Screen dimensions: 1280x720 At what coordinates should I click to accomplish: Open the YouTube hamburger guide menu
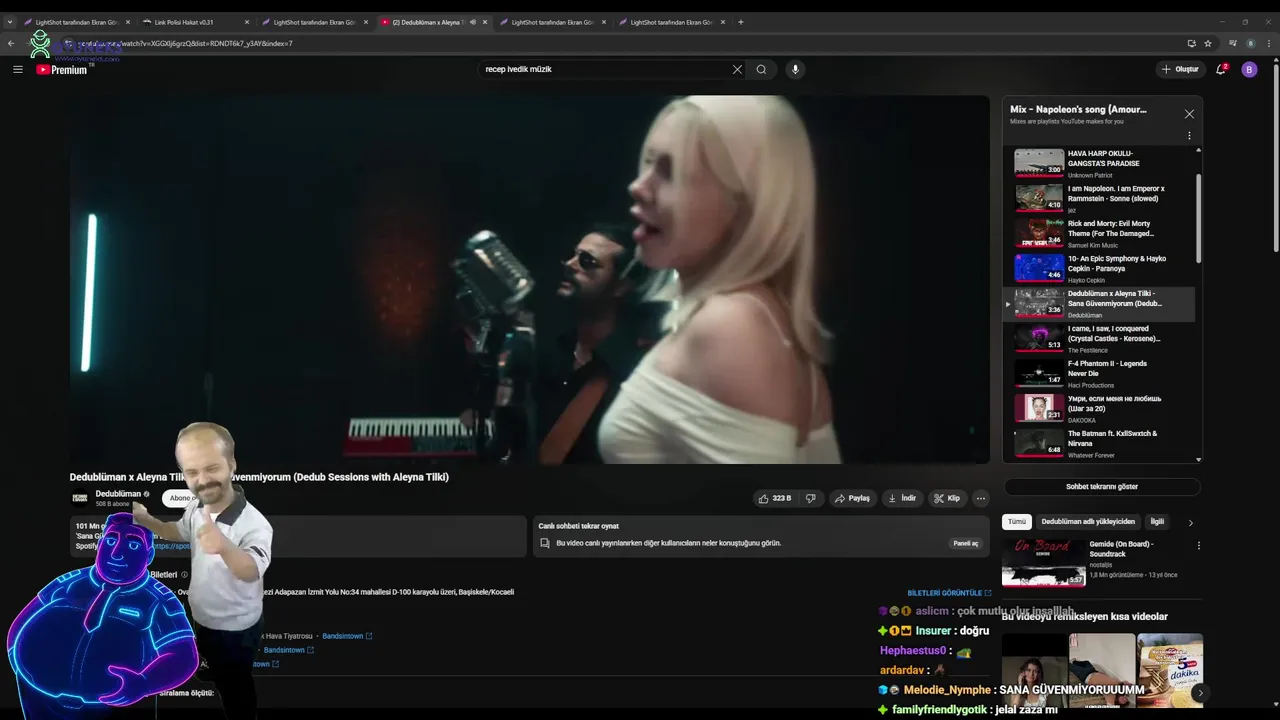pos(18,69)
